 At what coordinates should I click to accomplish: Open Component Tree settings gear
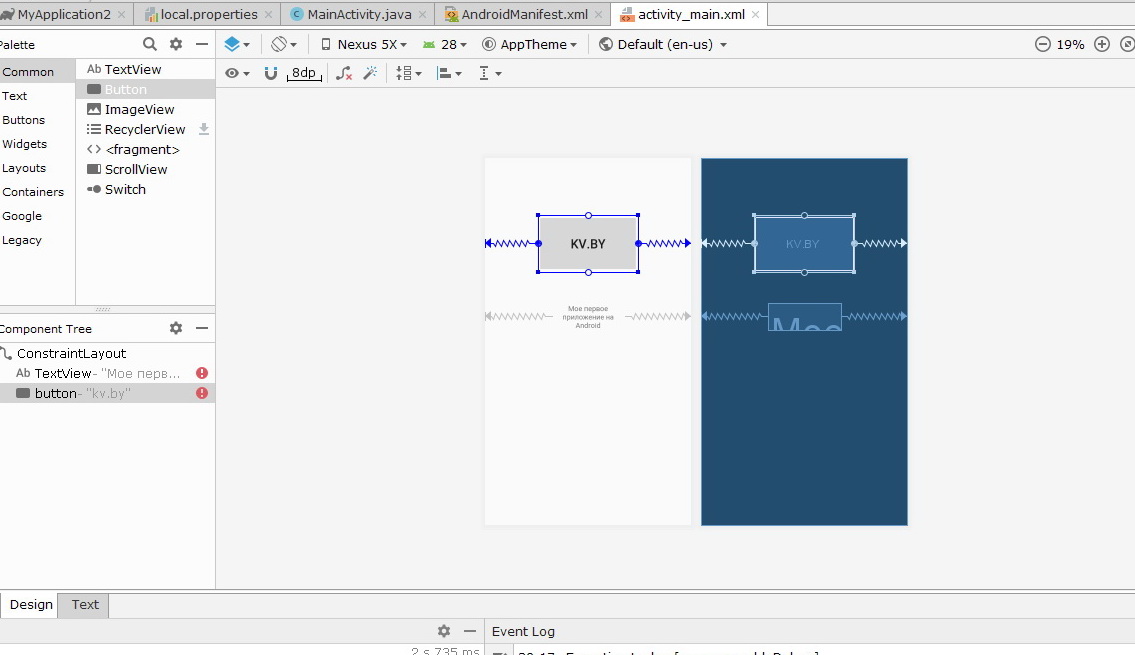click(x=176, y=328)
